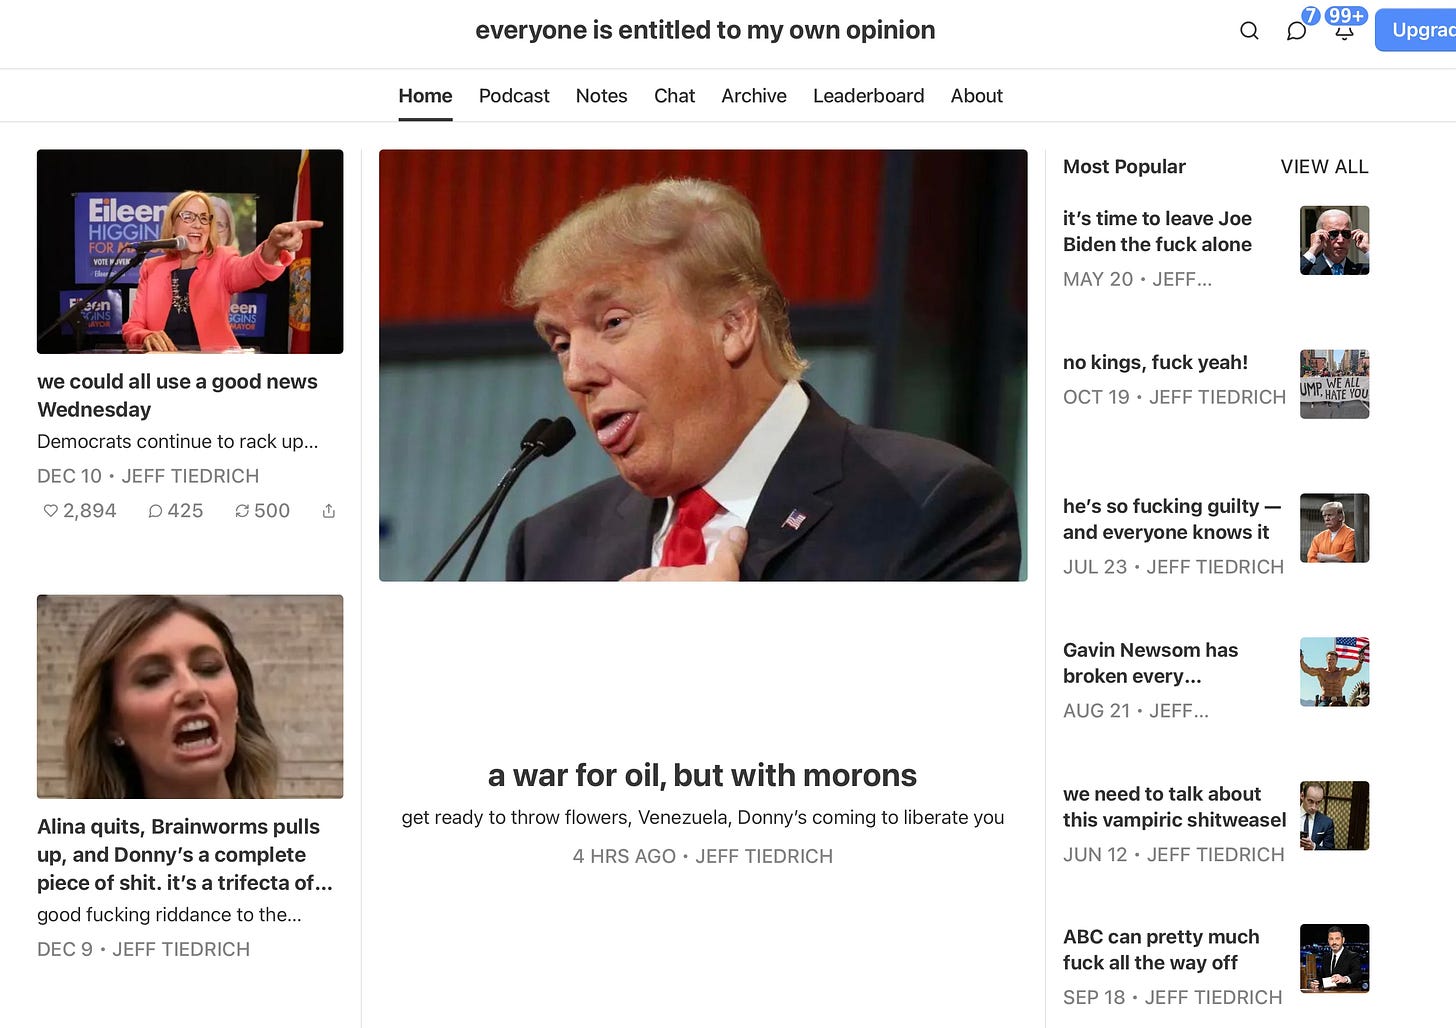Click VIEW ALL in Most Popular
This screenshot has width=1456, height=1028.
[x=1324, y=167]
